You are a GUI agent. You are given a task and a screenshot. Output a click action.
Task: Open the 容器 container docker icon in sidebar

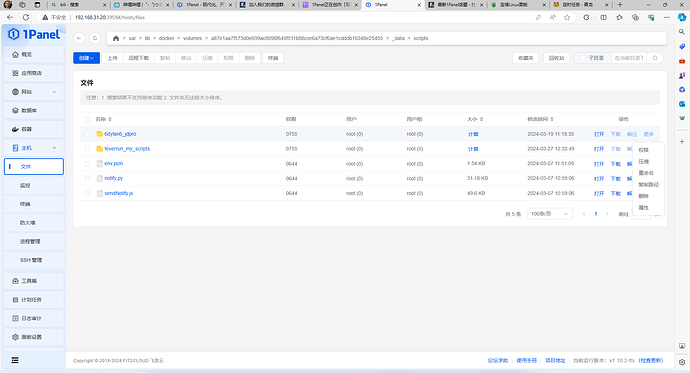[15, 129]
